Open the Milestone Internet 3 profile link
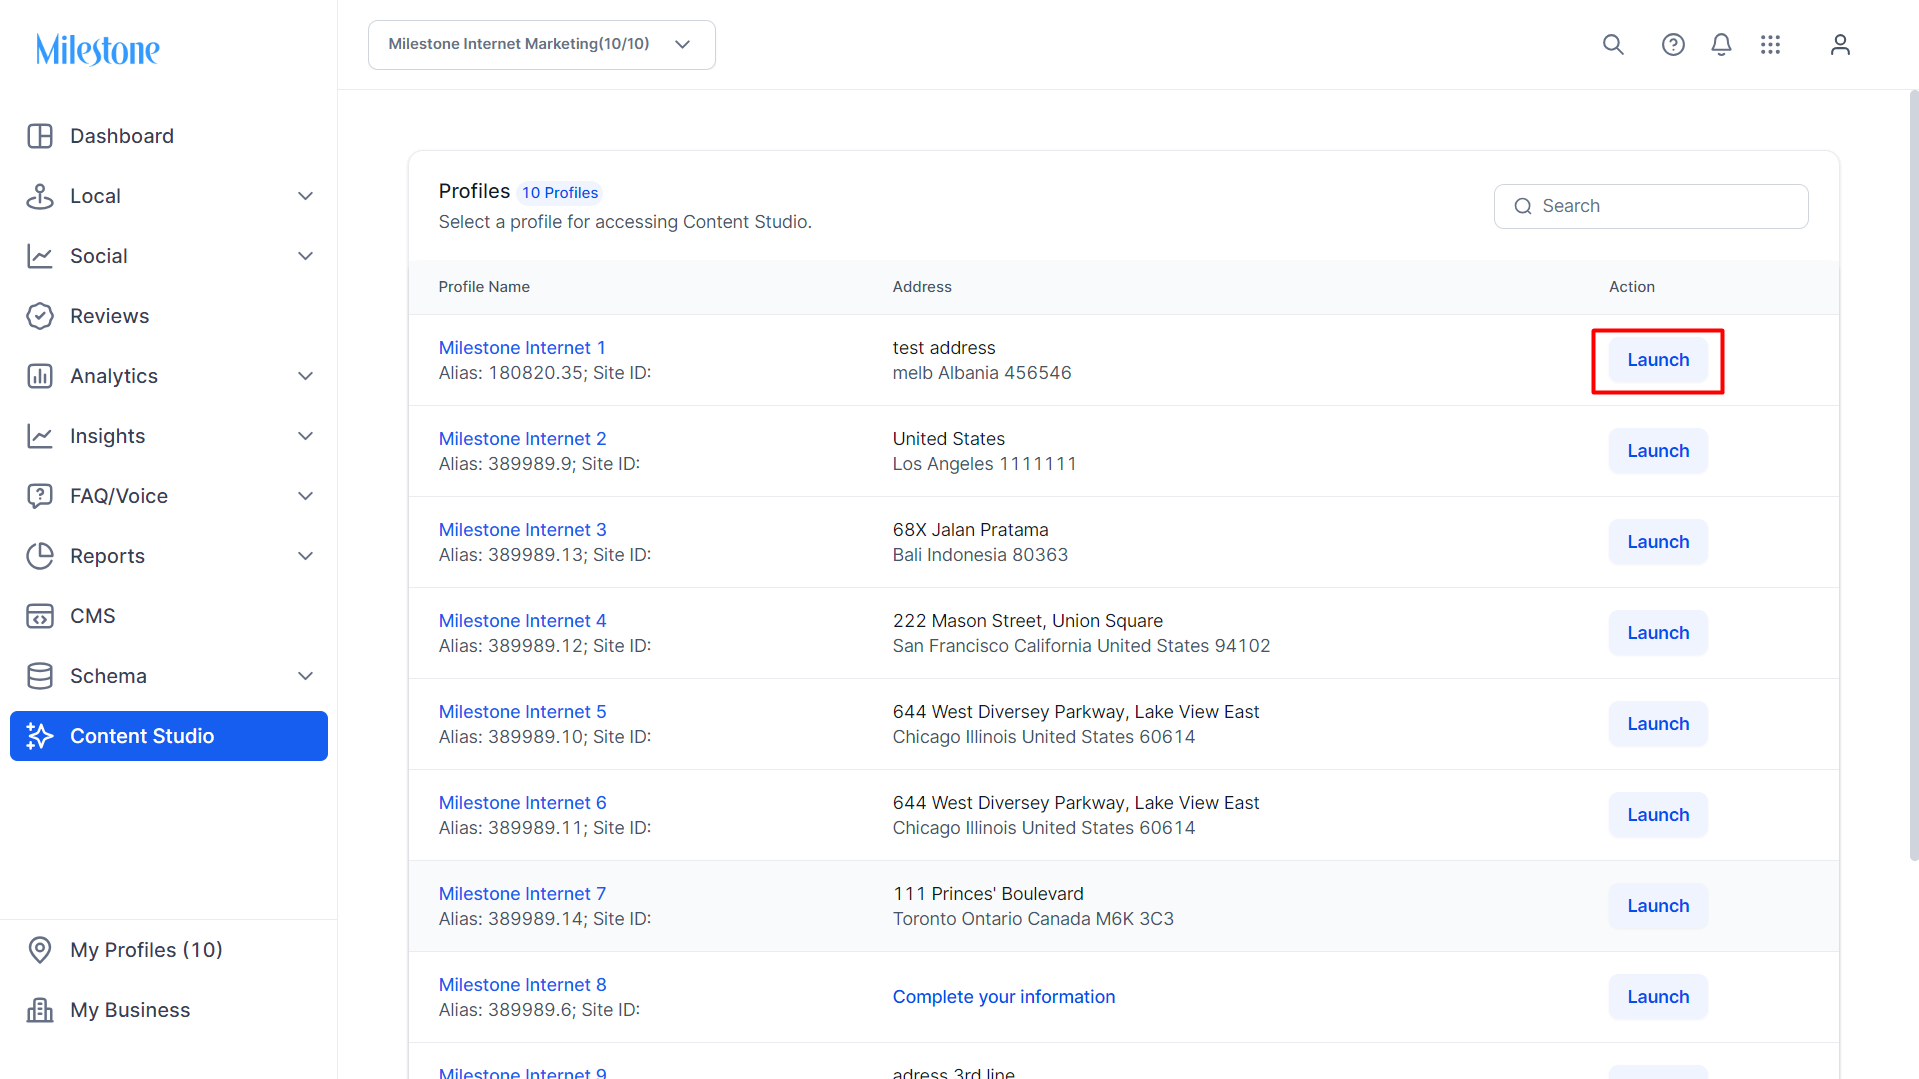Screen dimensions: 1919x1079 522,530
